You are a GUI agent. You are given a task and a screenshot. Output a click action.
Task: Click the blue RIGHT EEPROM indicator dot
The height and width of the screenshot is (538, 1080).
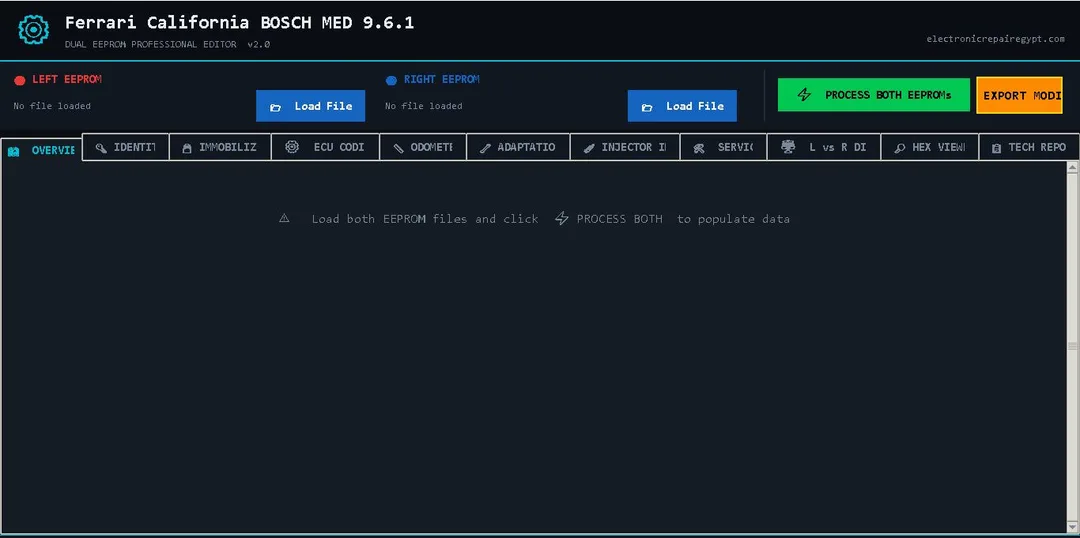pyautogui.click(x=391, y=81)
